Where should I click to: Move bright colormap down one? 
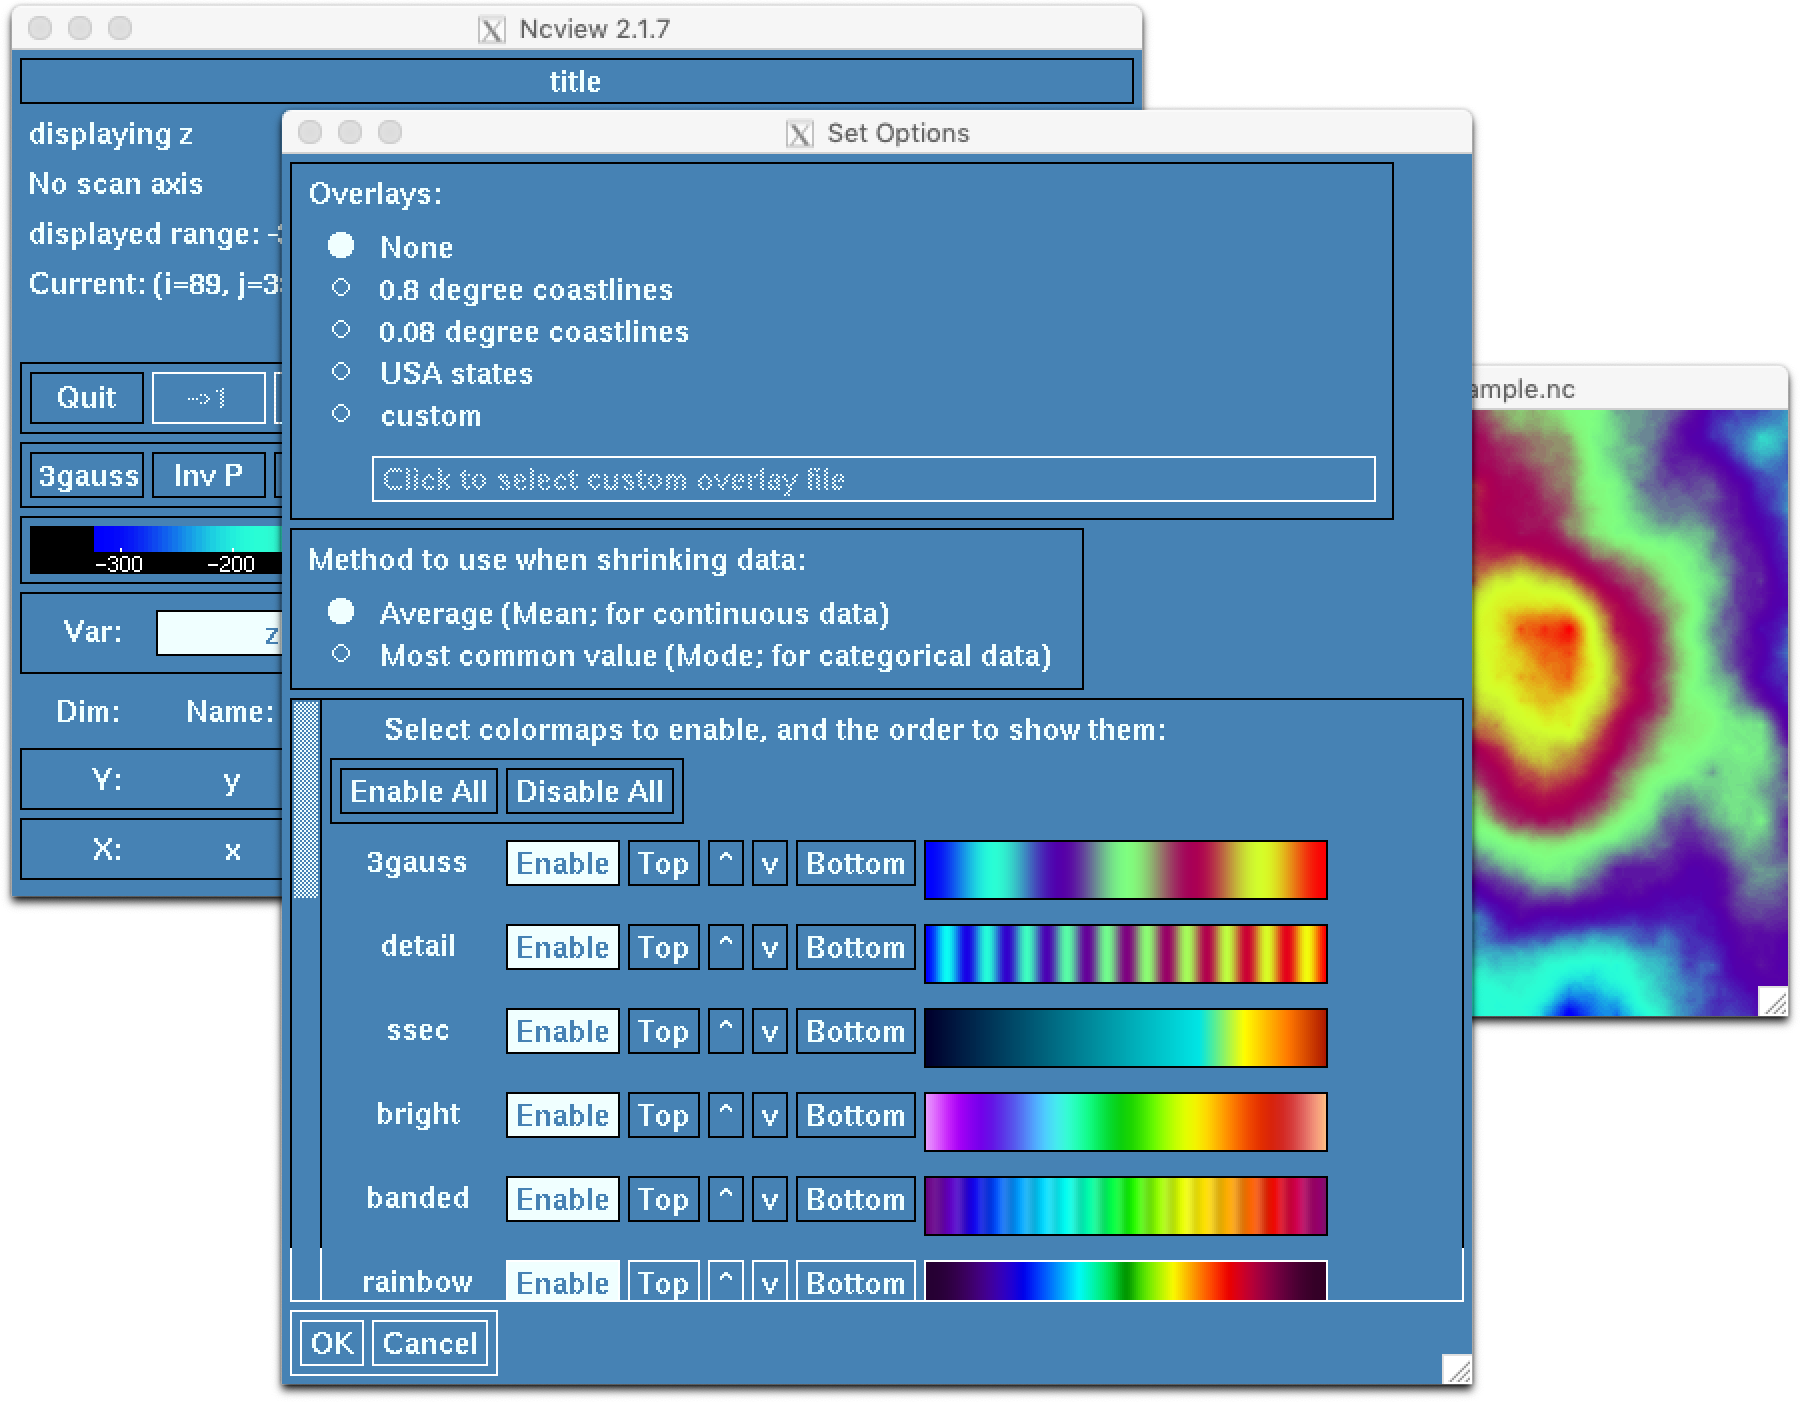[x=769, y=1115]
